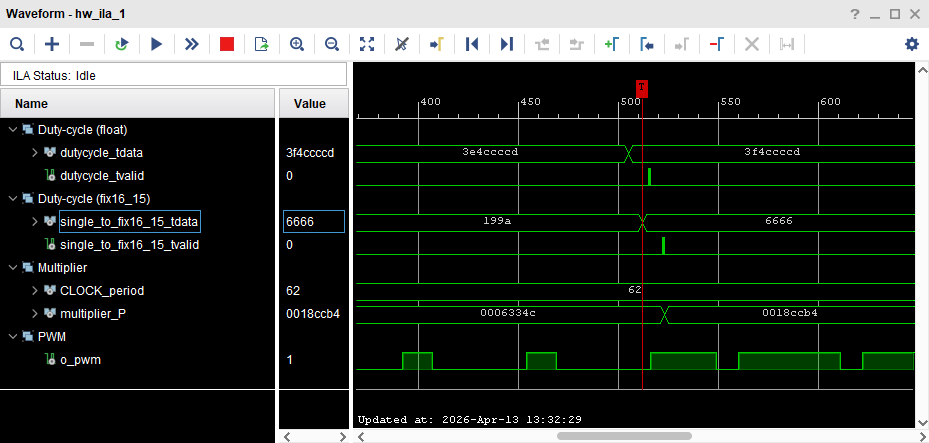Collapse the Duty-cycle (float) group
The height and width of the screenshot is (443, 929).
click(12, 130)
